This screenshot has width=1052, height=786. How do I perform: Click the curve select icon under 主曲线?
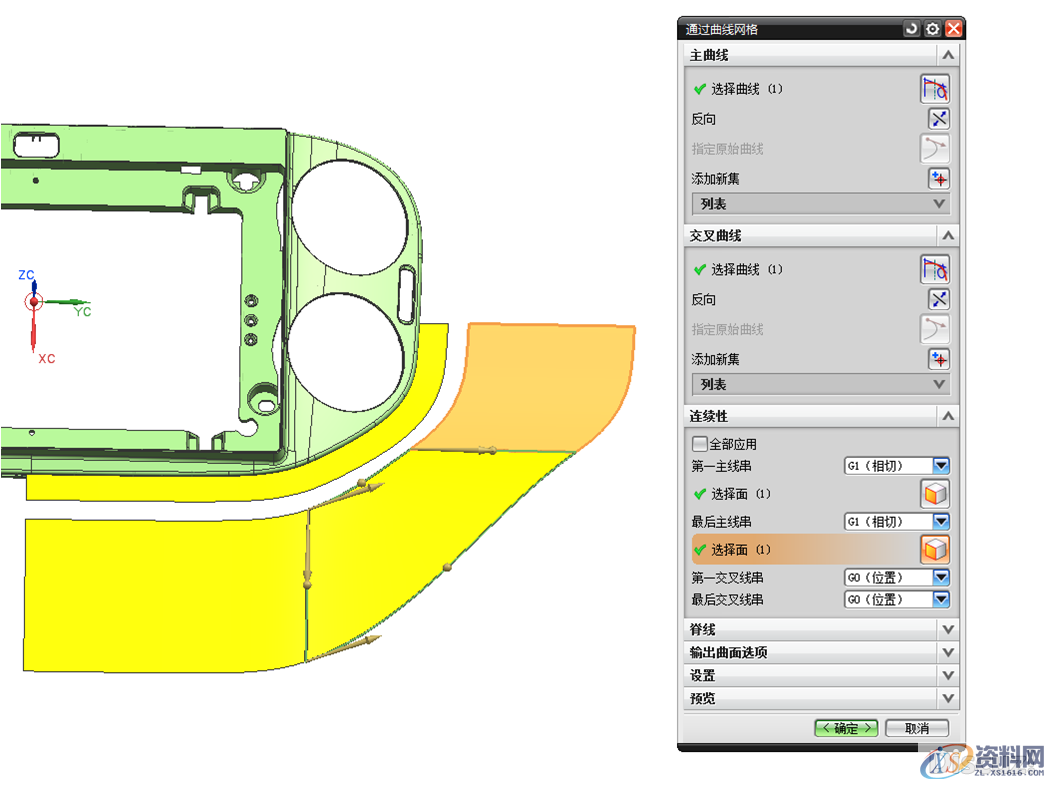point(934,89)
